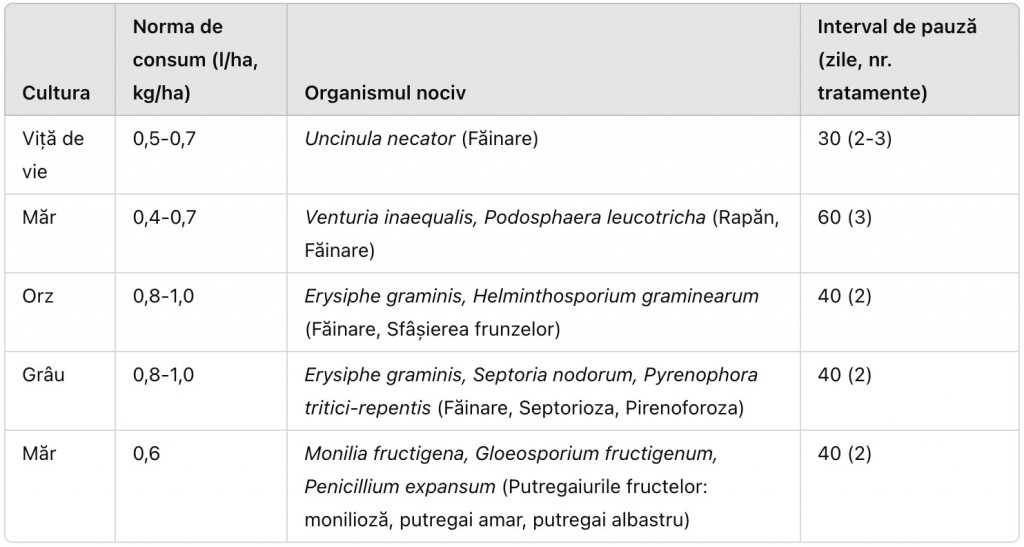Click the Septoria nodorum organism cell
Viewport: 1024px width, 547px height.
(x=530, y=390)
